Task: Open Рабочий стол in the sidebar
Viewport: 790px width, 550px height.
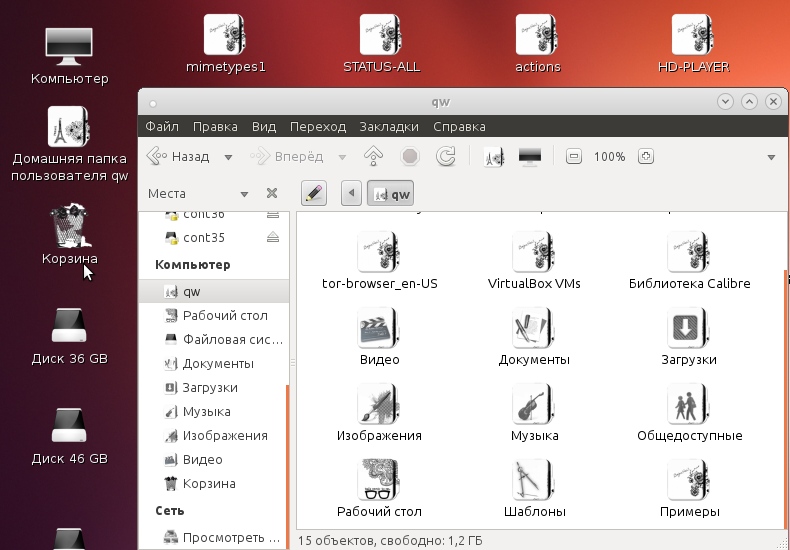Action: point(214,316)
